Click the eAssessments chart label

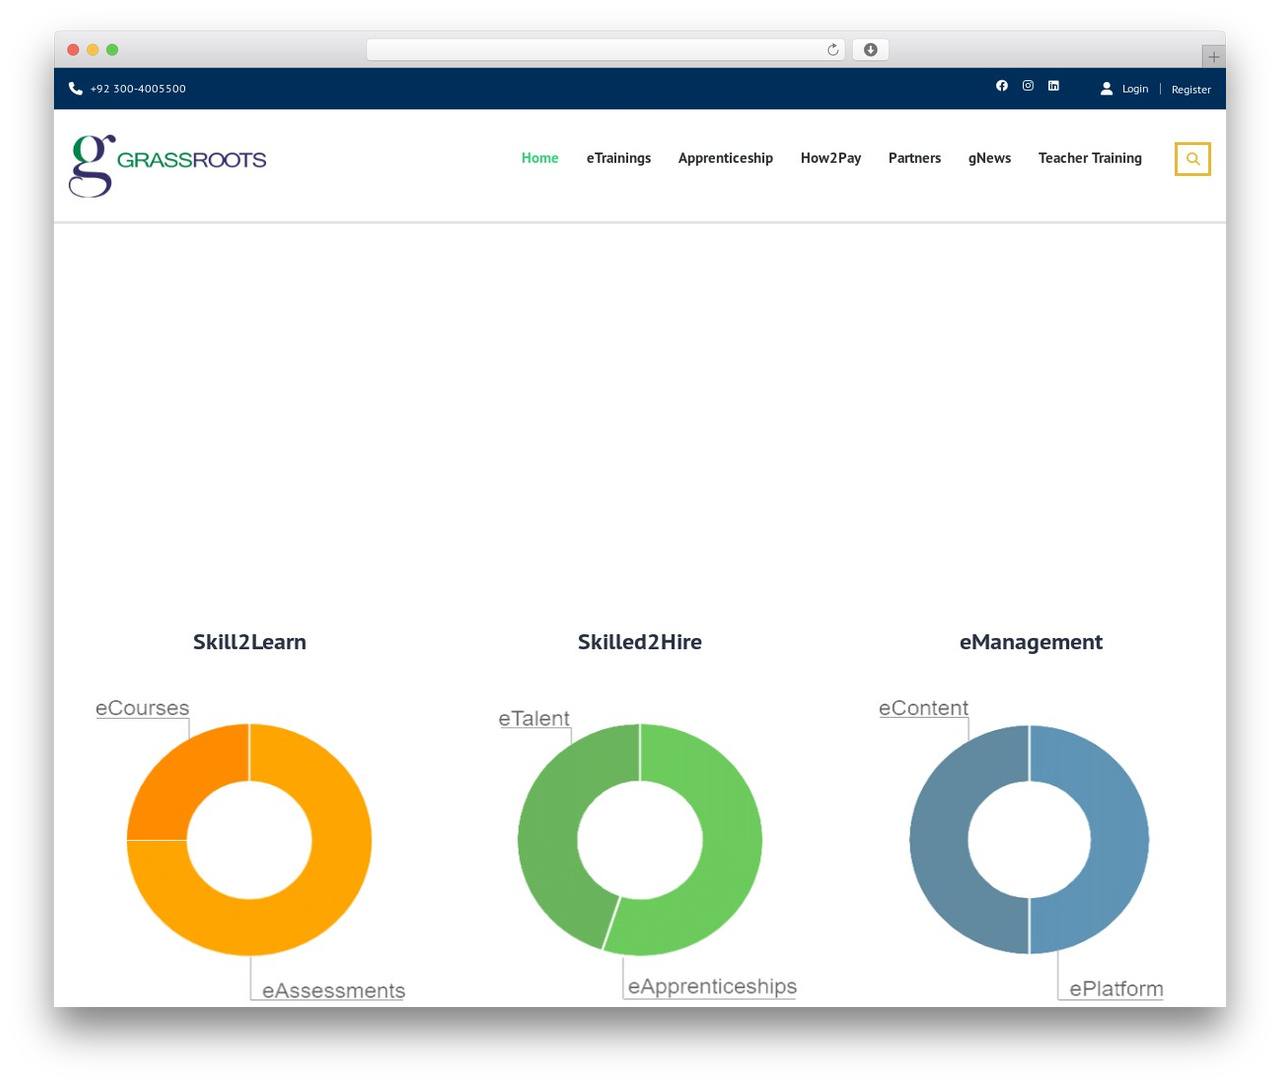[x=333, y=991]
